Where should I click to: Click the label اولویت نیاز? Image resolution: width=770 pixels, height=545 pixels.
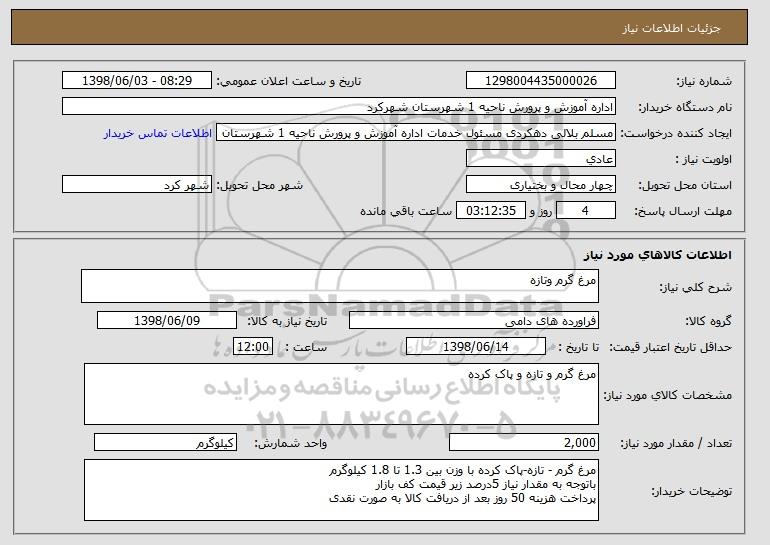704,160
